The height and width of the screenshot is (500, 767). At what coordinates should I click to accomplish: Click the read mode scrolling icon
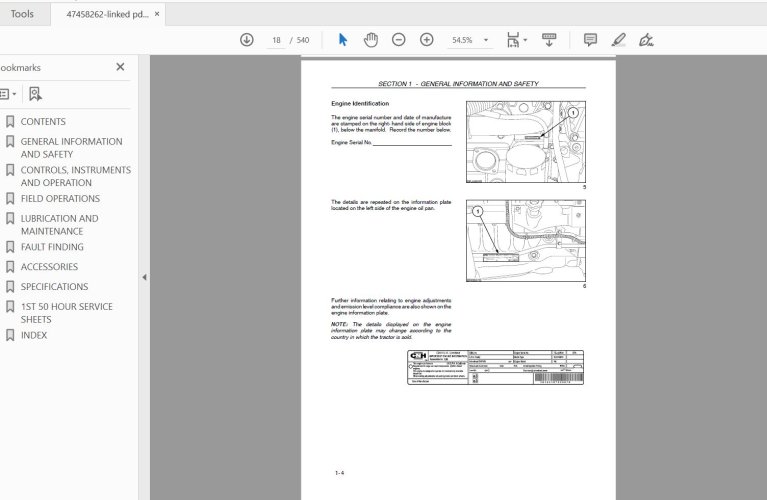pos(549,40)
